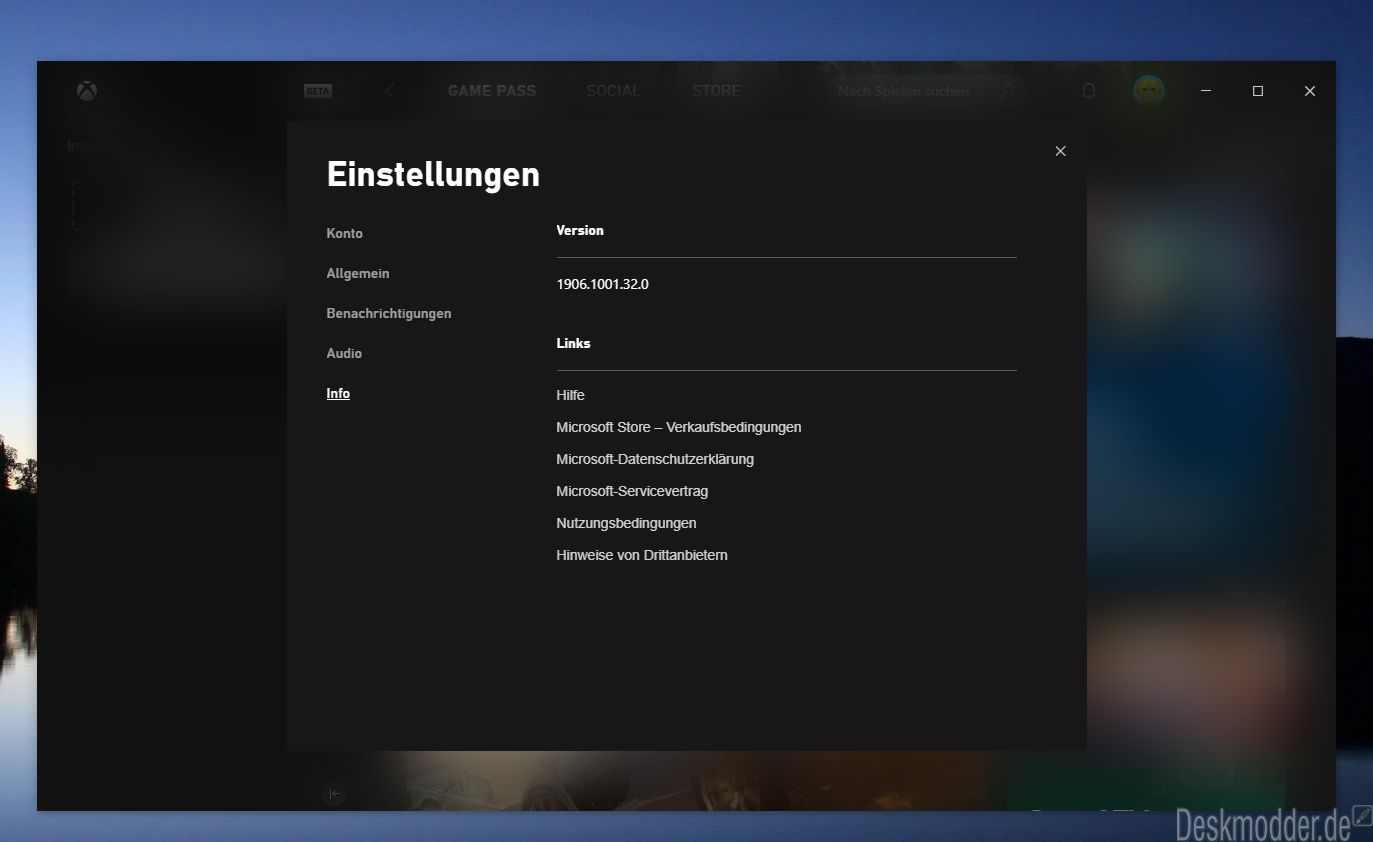Image resolution: width=1373 pixels, height=842 pixels.
Task: Click the search magnifier icon
Action: (1008, 91)
